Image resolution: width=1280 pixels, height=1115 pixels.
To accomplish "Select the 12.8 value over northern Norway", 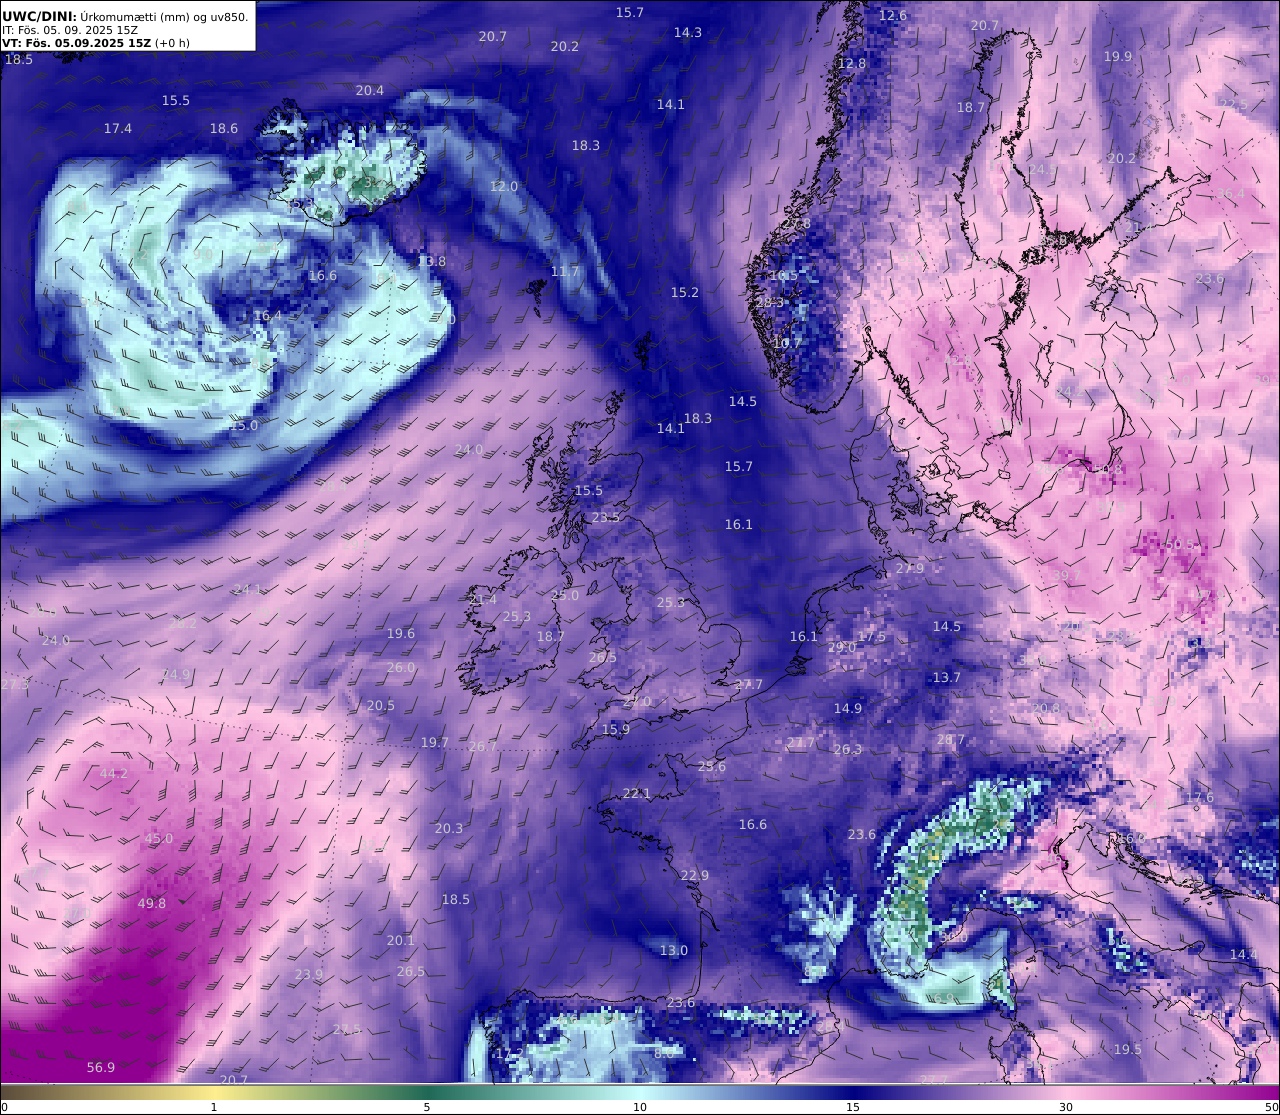I will [852, 63].
